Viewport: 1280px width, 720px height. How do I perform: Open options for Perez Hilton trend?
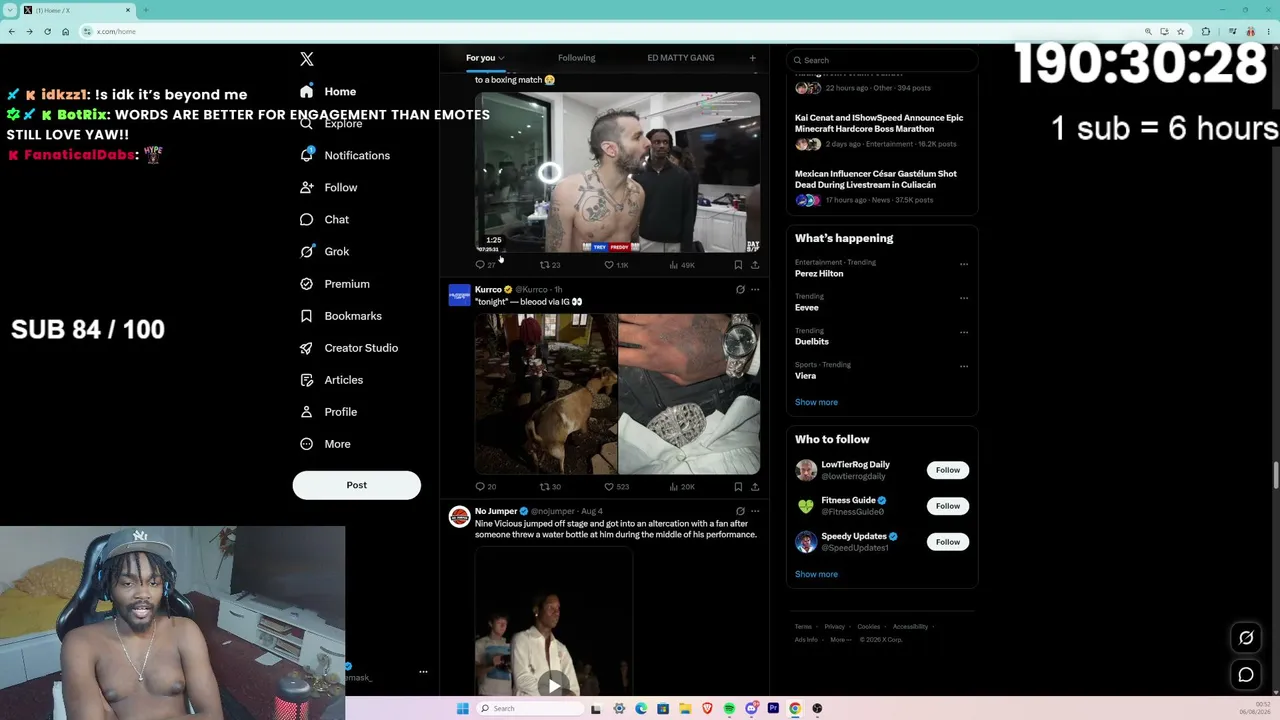(x=964, y=264)
